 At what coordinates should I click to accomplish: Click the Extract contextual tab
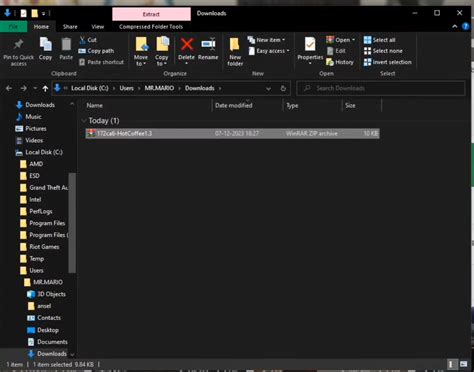point(151,14)
